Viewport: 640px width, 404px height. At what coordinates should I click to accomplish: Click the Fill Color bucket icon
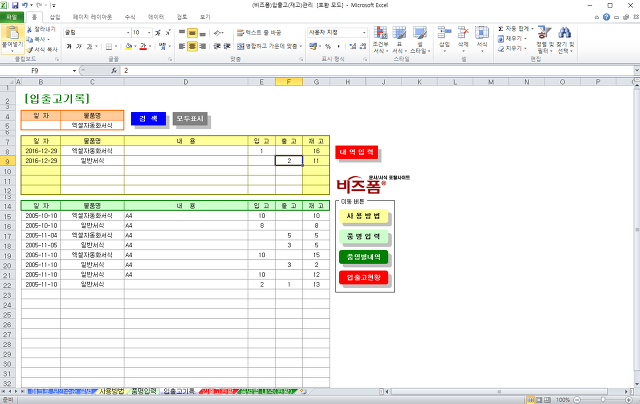tap(128, 46)
